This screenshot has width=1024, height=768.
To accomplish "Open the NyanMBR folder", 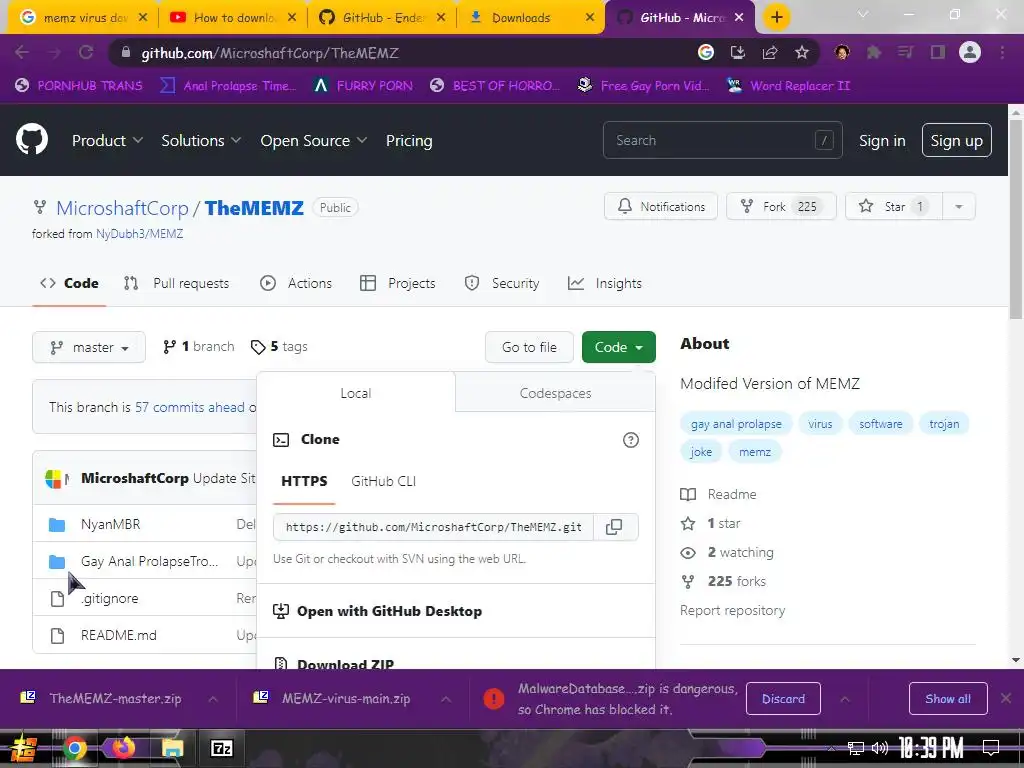I will pos(110,524).
